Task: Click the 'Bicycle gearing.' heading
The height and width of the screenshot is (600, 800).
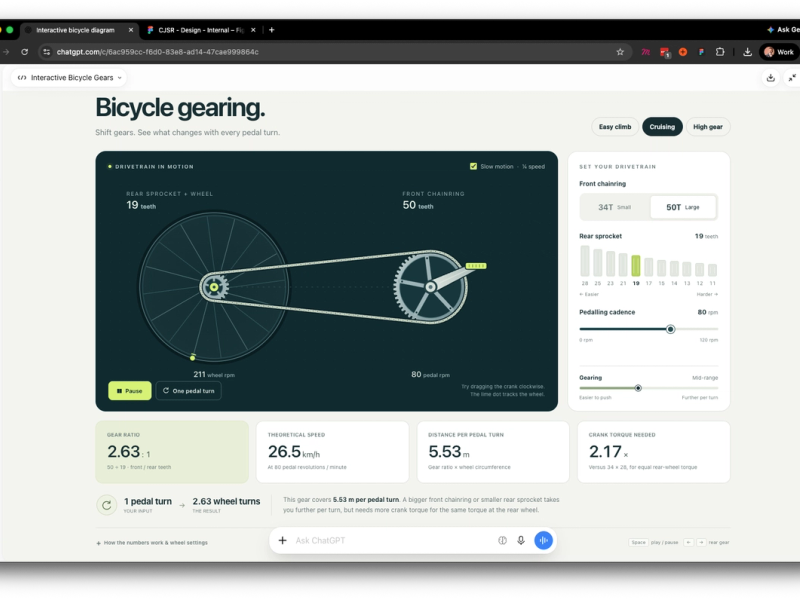Action: click(180, 108)
